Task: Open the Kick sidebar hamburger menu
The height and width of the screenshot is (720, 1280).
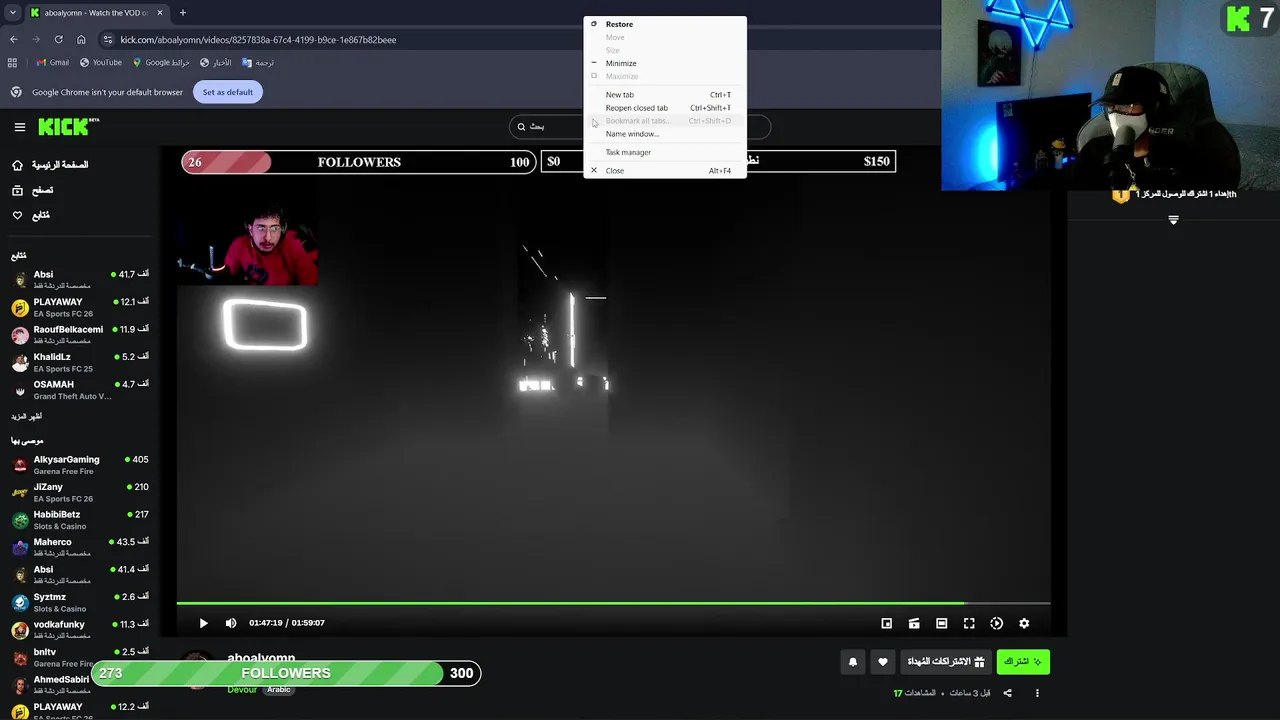Action: [20, 127]
